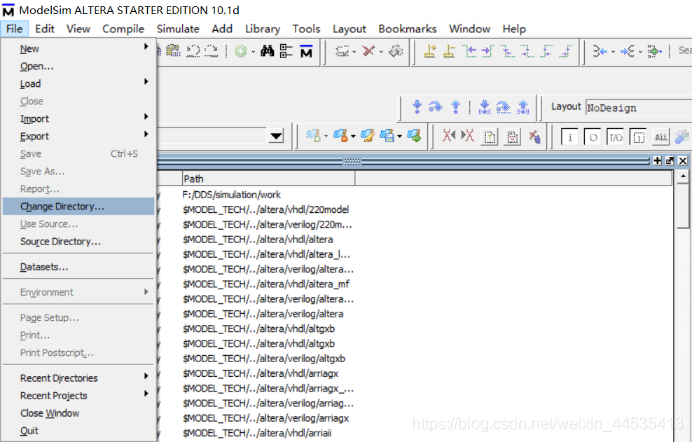Click the 'i' inputs filter icon
Image resolution: width=693 pixels, height=442 pixels.
tap(570, 137)
